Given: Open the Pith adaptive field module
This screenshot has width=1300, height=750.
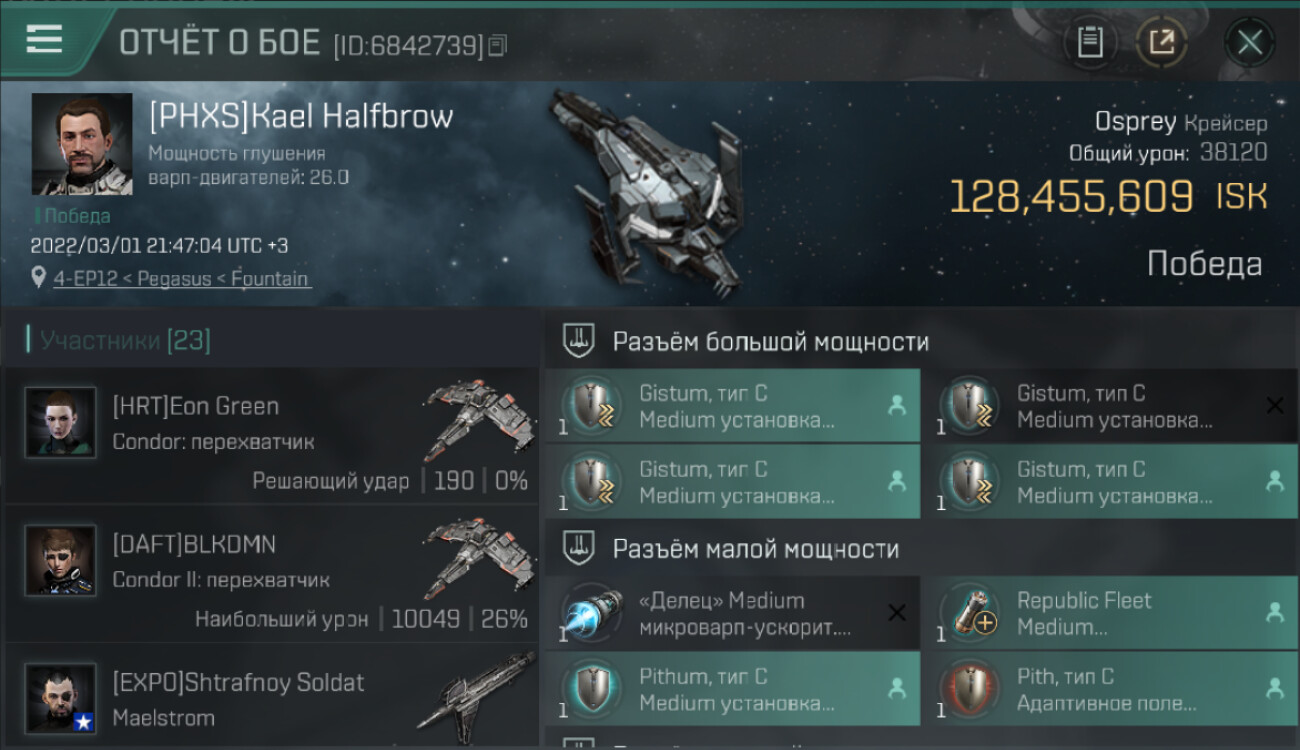Looking at the screenshot, I should [x=1110, y=689].
